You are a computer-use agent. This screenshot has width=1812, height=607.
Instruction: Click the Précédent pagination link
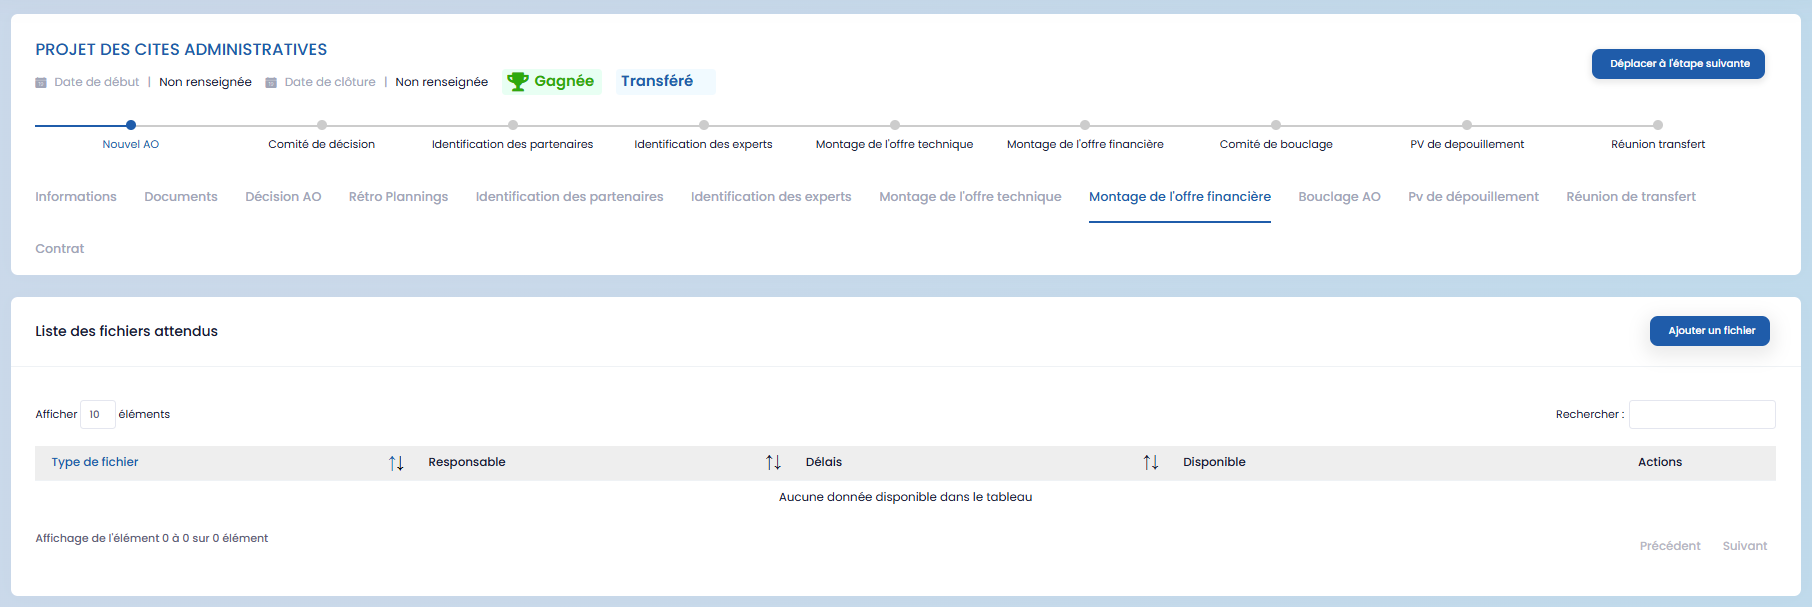pyautogui.click(x=1669, y=546)
